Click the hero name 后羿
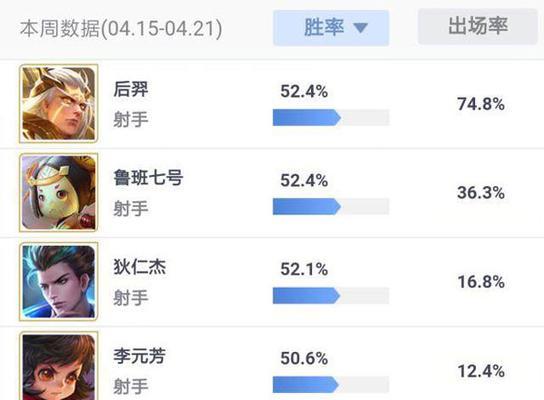Screen dimensions: 544x400 131,89
